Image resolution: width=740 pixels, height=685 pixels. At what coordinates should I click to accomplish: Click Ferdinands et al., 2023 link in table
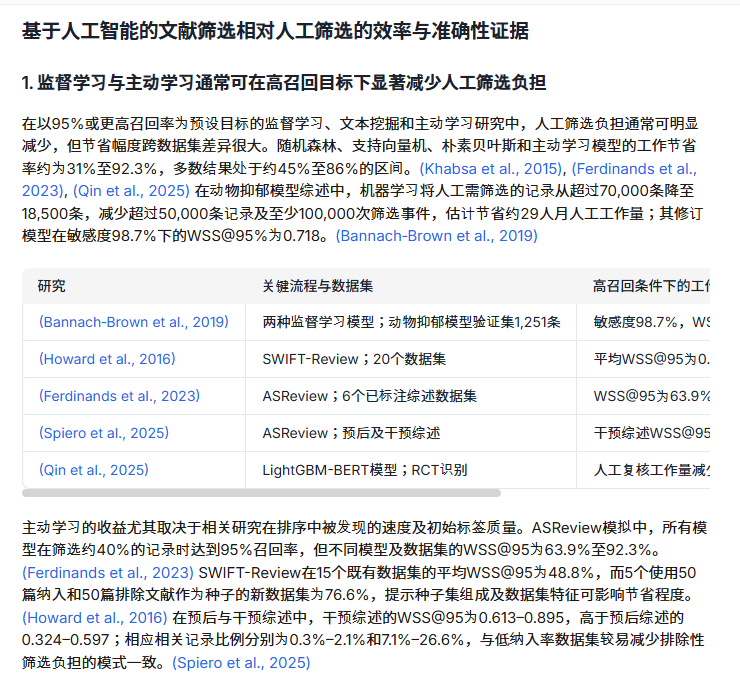pyautogui.click(x=119, y=396)
